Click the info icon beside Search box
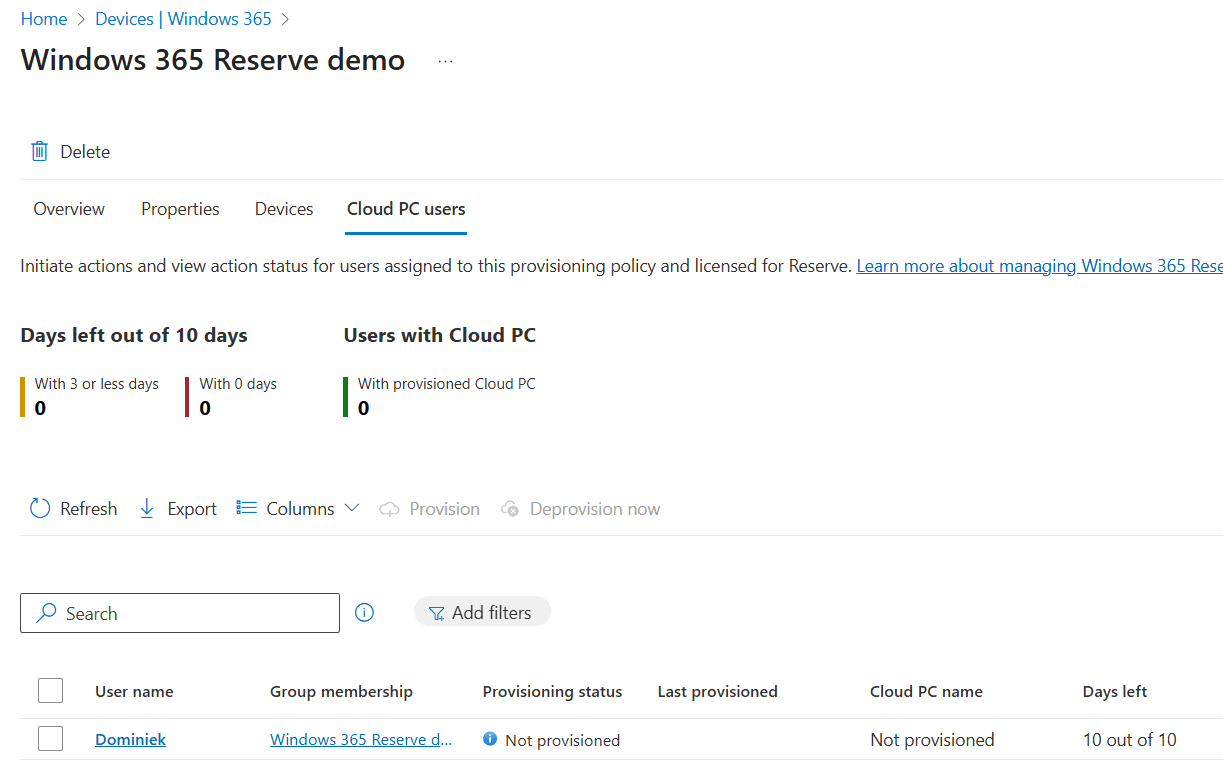This screenshot has width=1223, height=777. (x=365, y=613)
